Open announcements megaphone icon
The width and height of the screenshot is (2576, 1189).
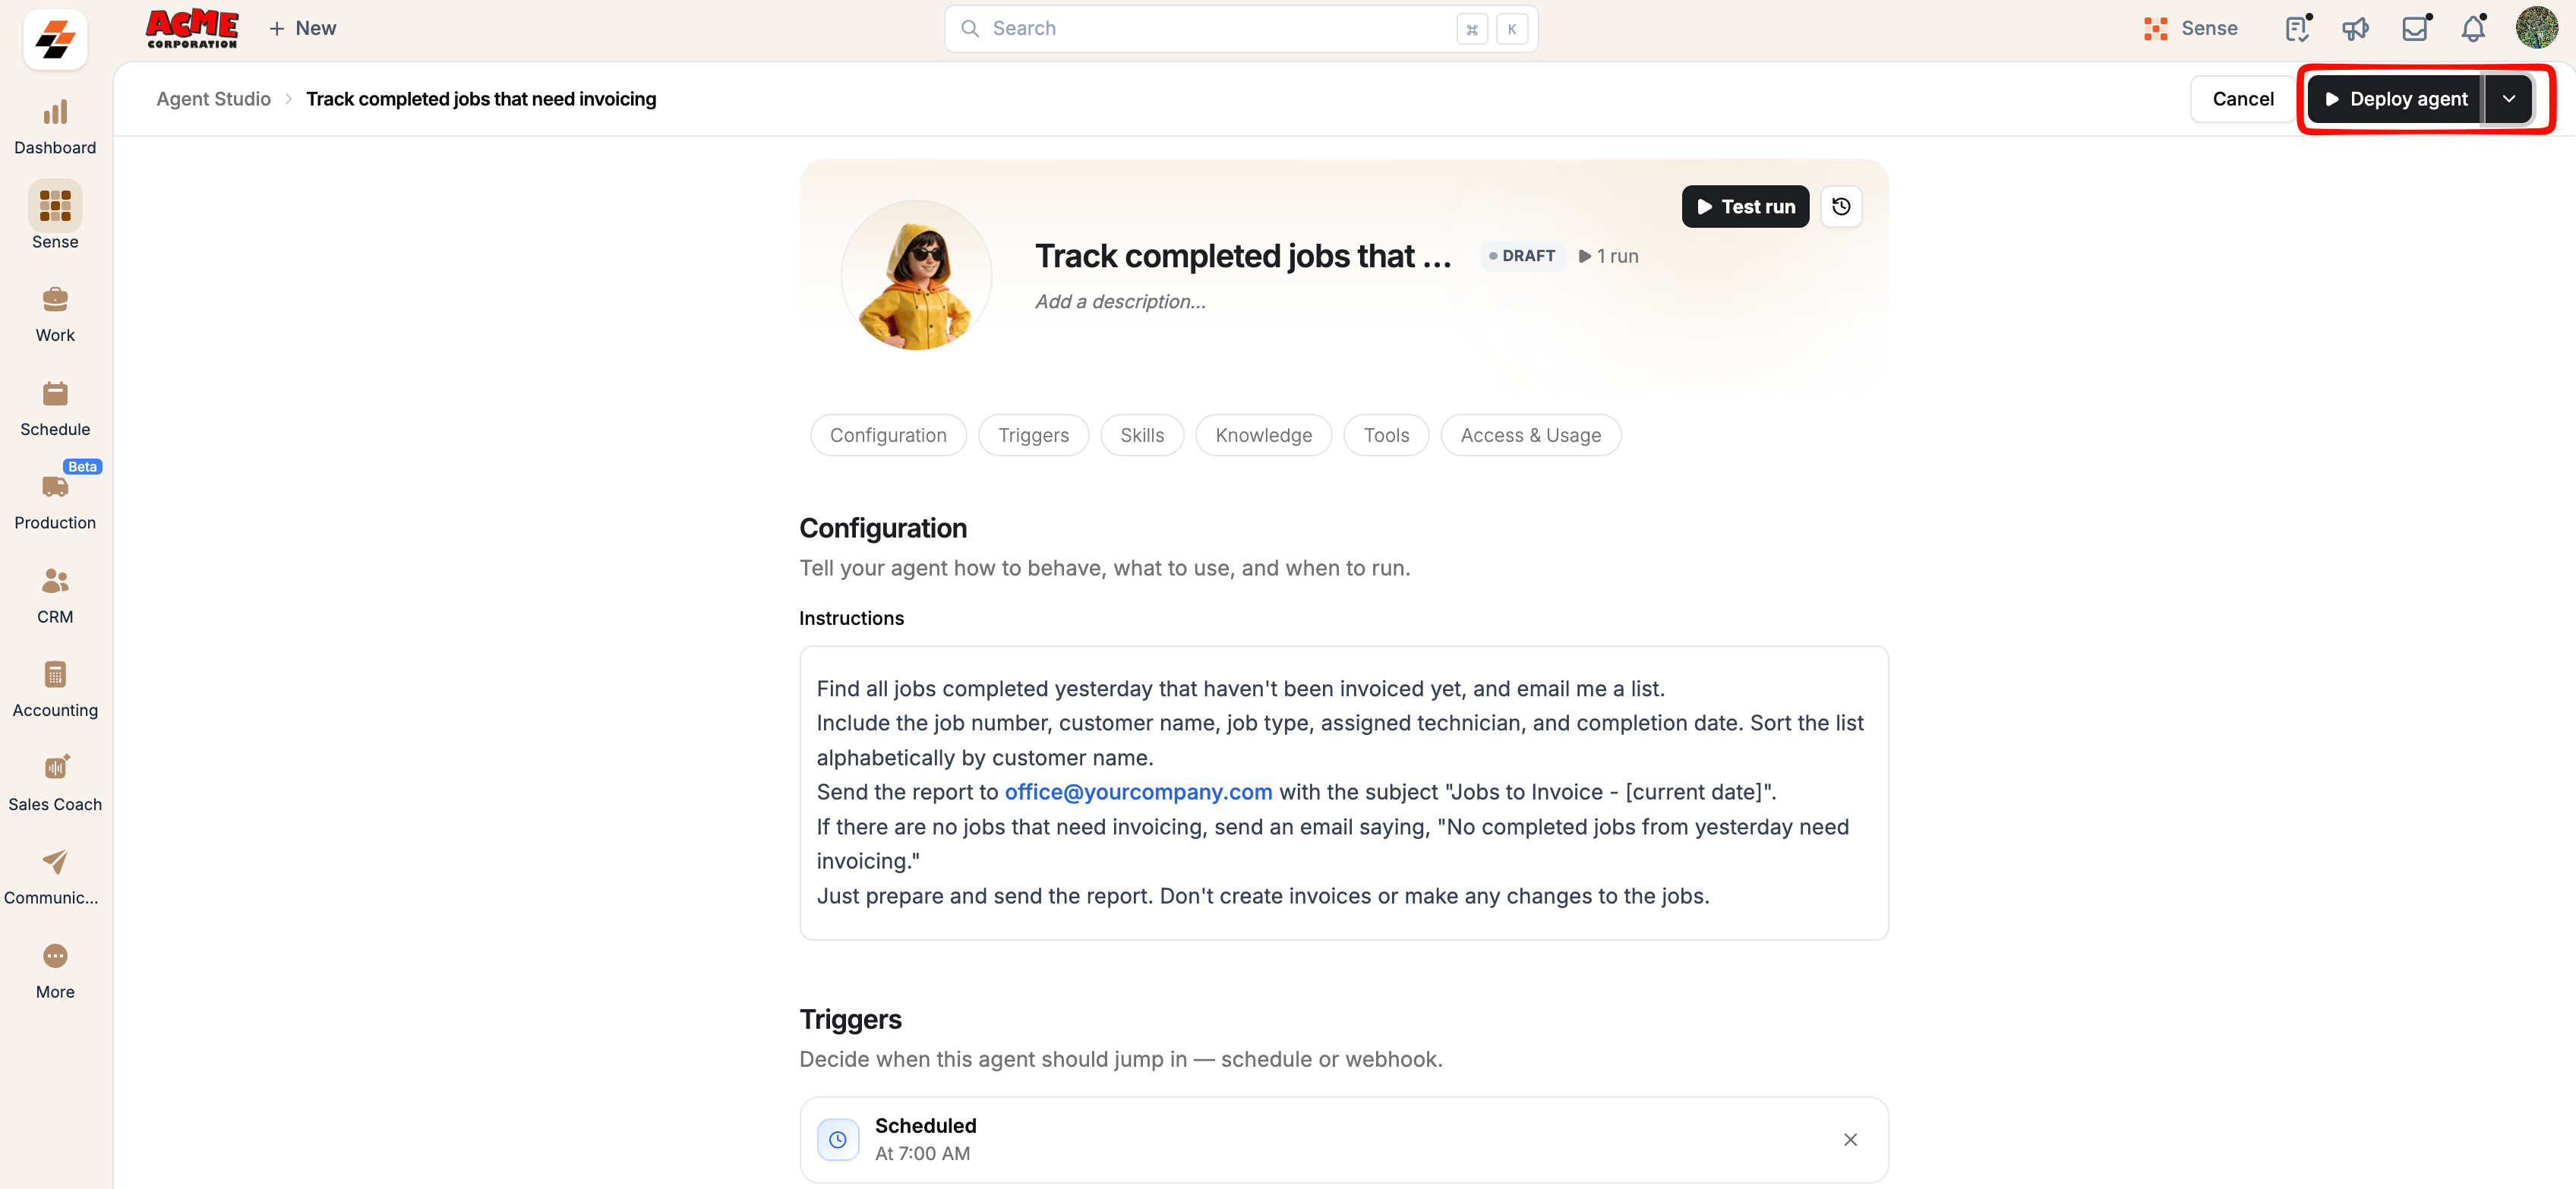[x=2355, y=29]
